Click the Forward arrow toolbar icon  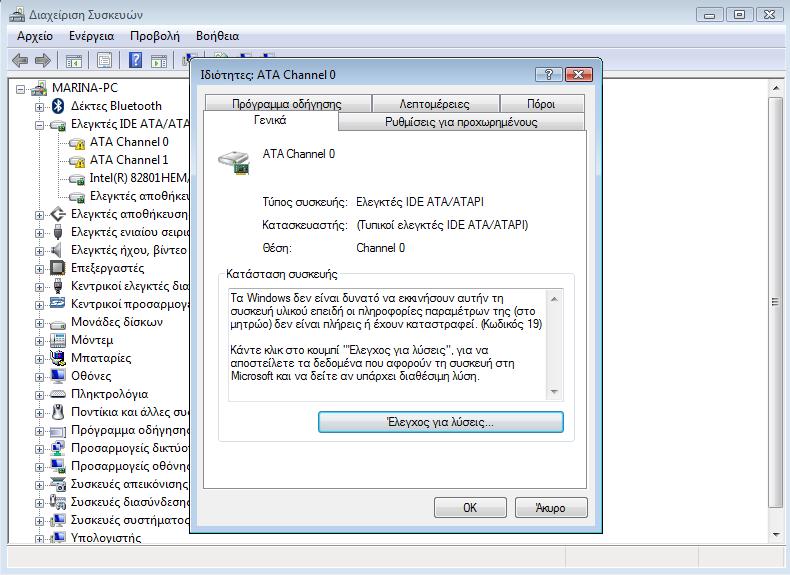[x=42, y=61]
